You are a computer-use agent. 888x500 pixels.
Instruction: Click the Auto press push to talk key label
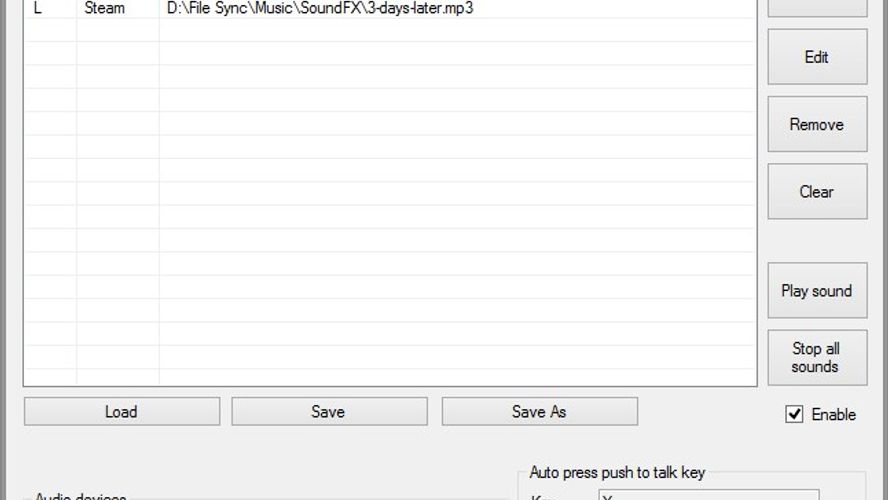pos(617,472)
